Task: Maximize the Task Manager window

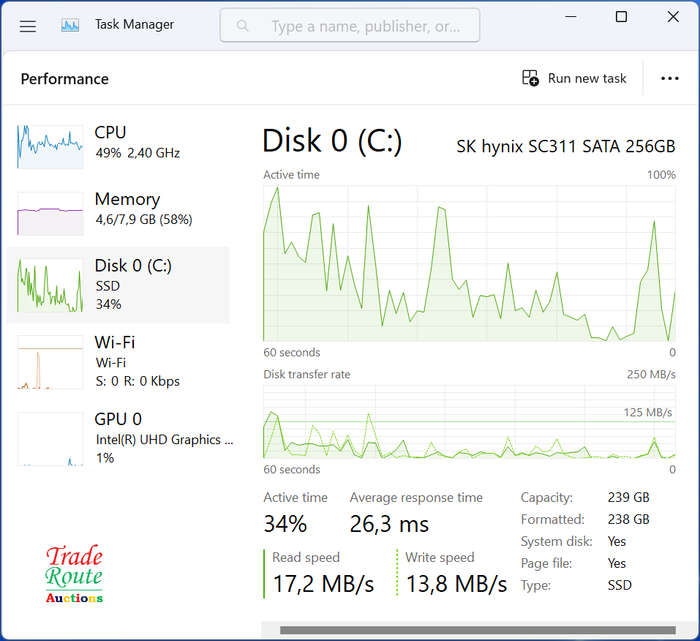Action: coord(621,17)
